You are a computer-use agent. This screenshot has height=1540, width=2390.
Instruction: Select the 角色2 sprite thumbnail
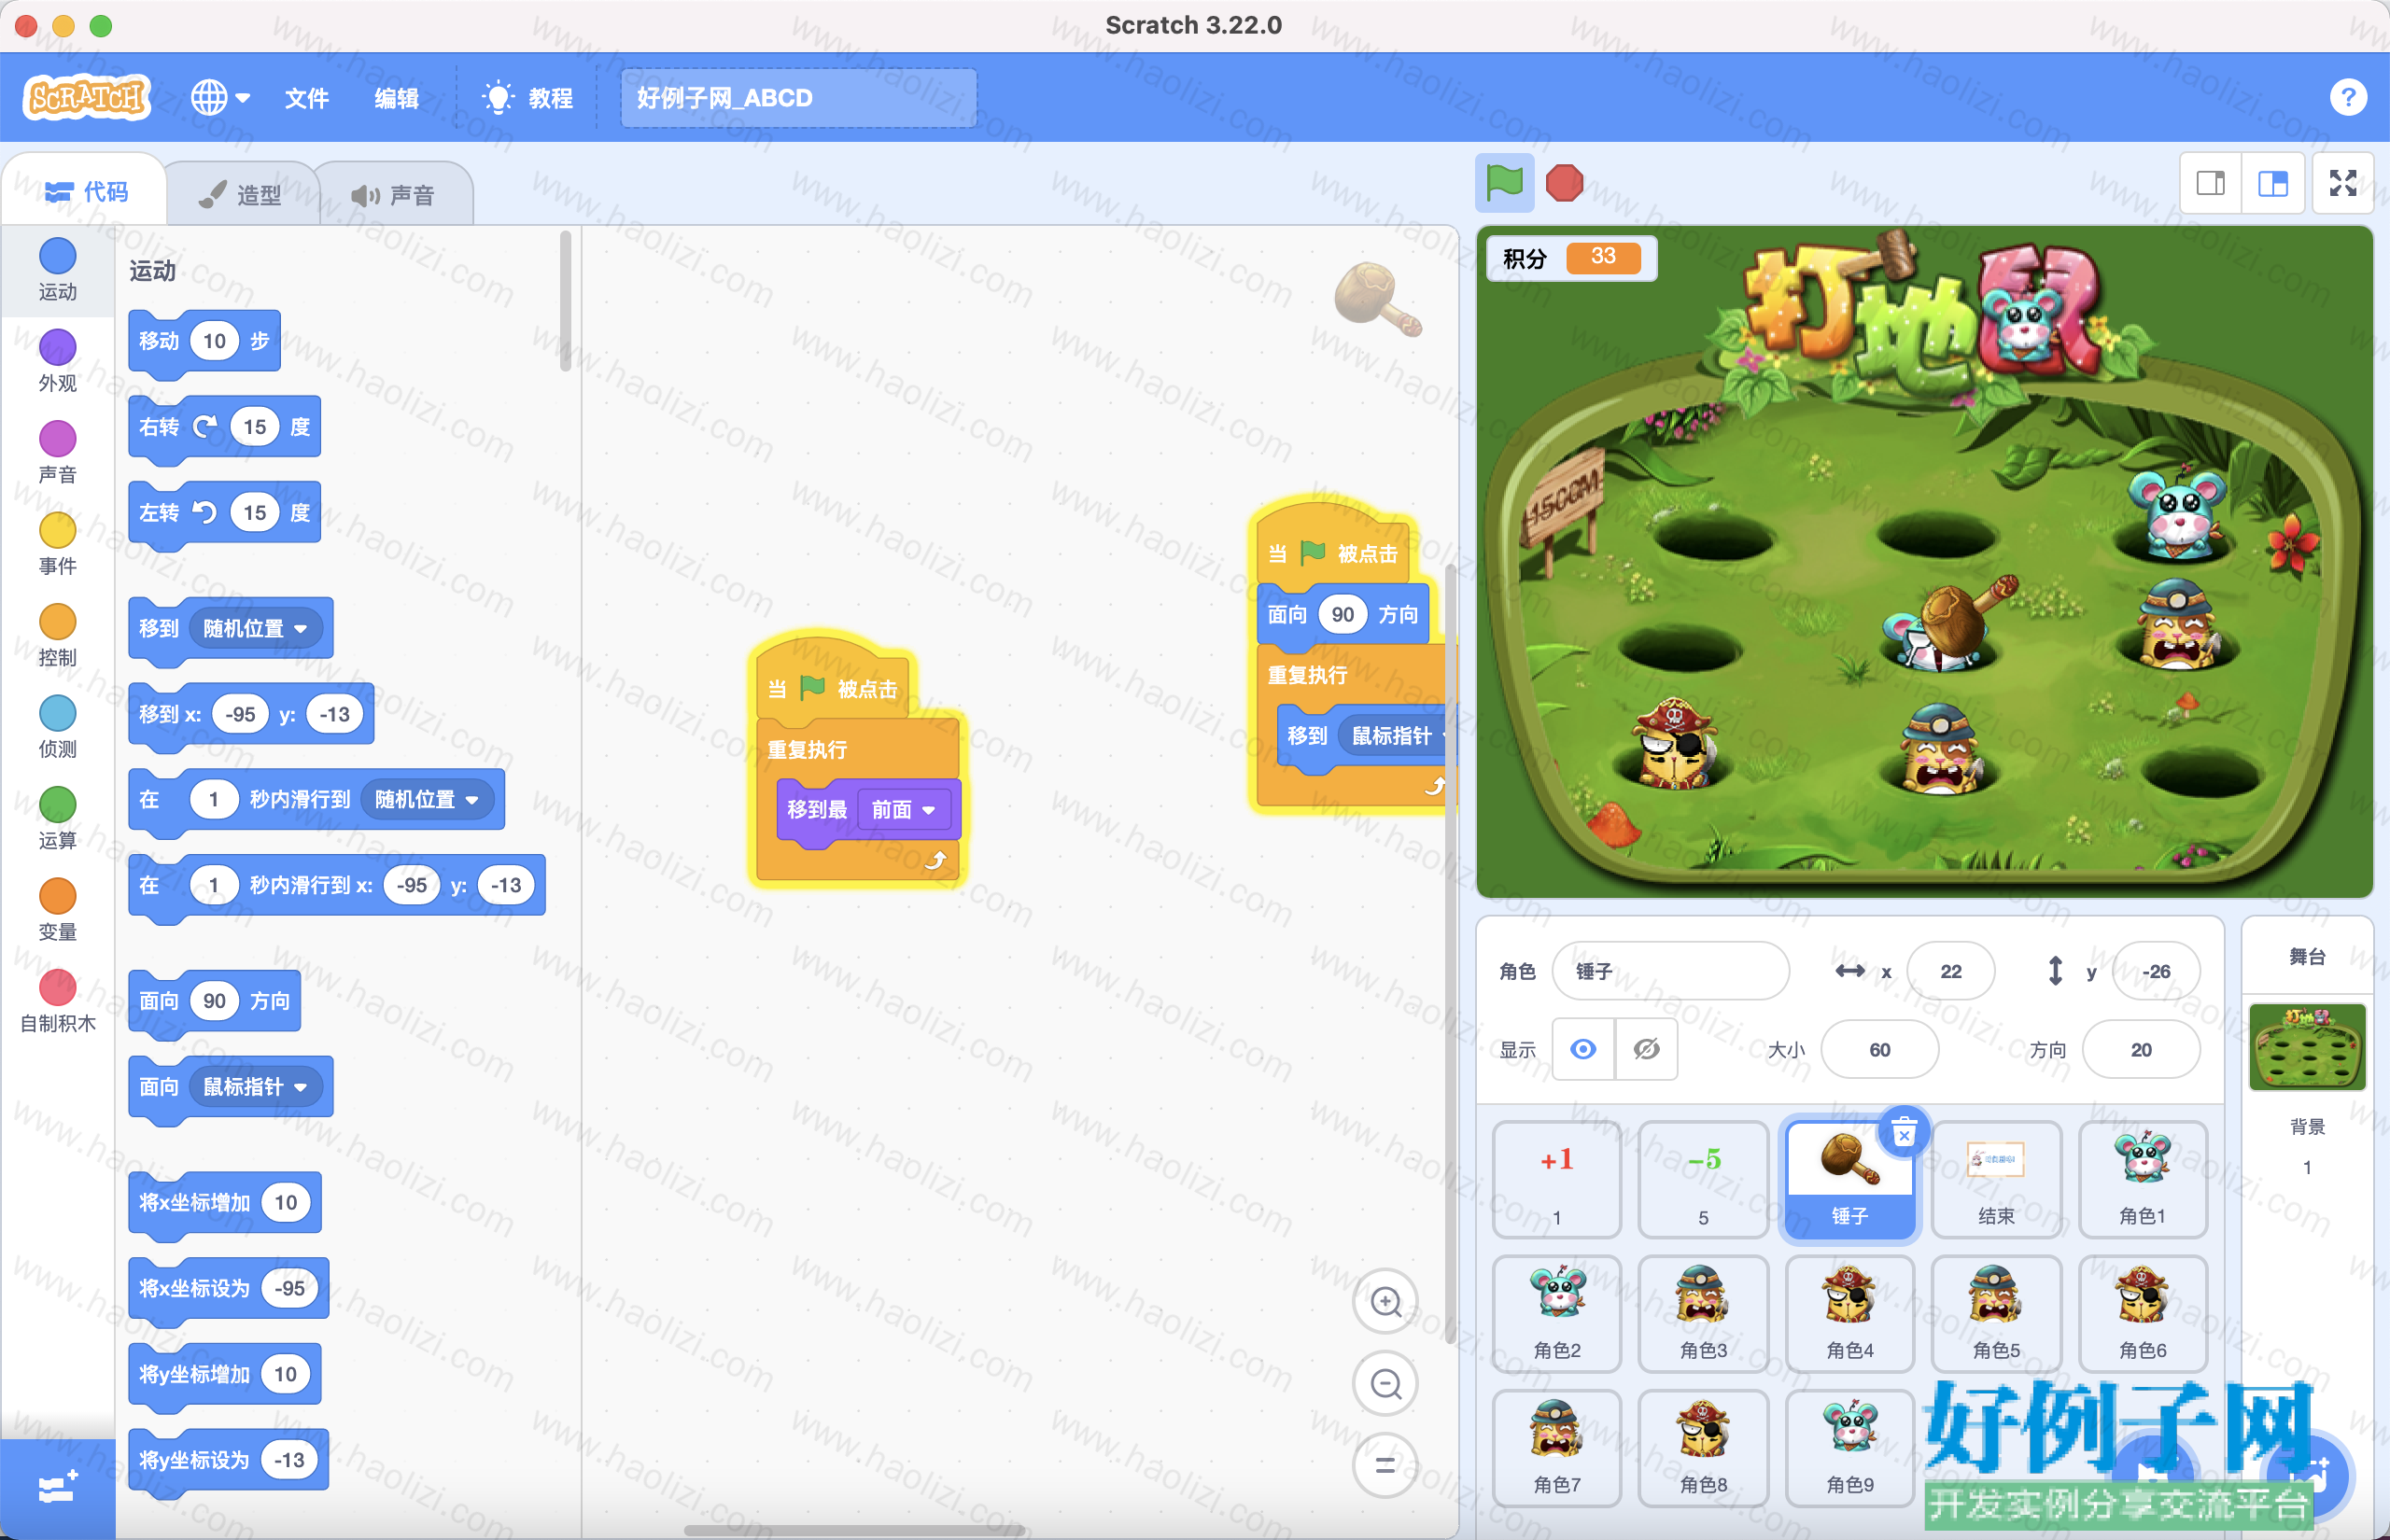click(1556, 1314)
